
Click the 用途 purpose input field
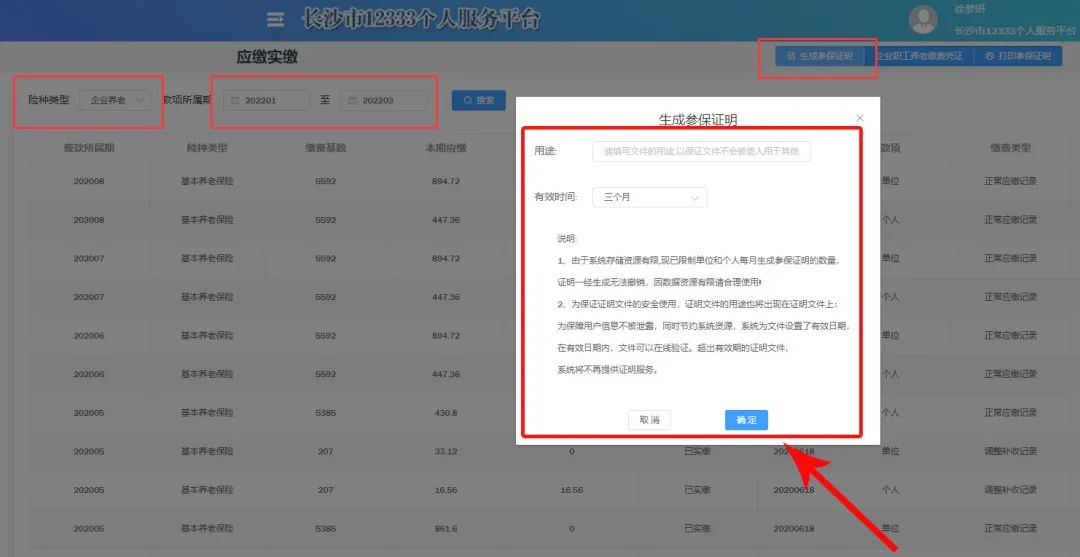click(x=700, y=151)
